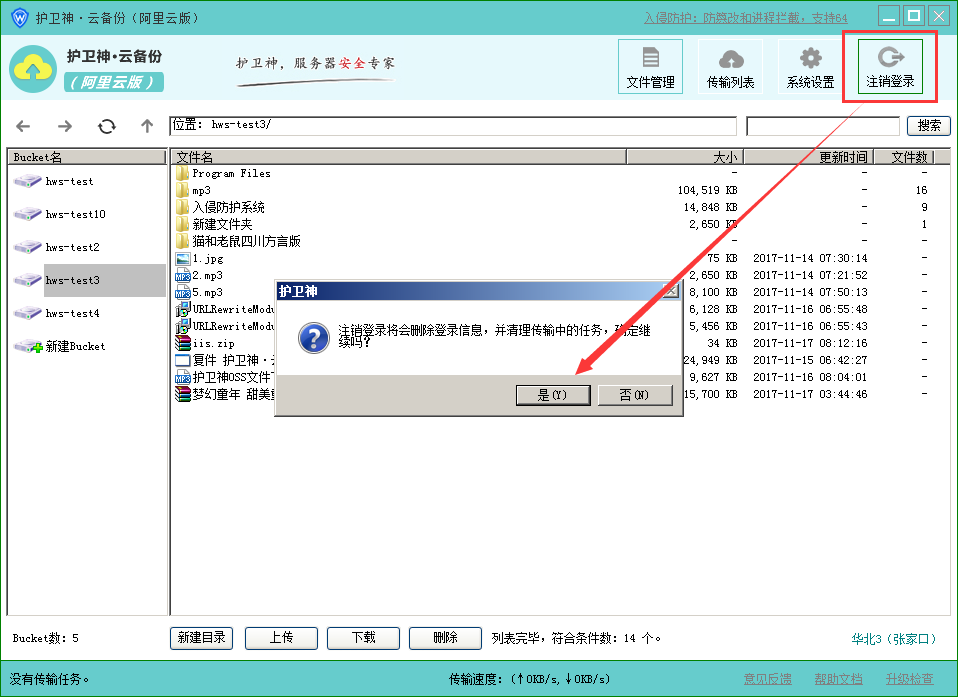Click the 位置 path input field
Viewport: 958px width, 697px height.
tap(453, 126)
